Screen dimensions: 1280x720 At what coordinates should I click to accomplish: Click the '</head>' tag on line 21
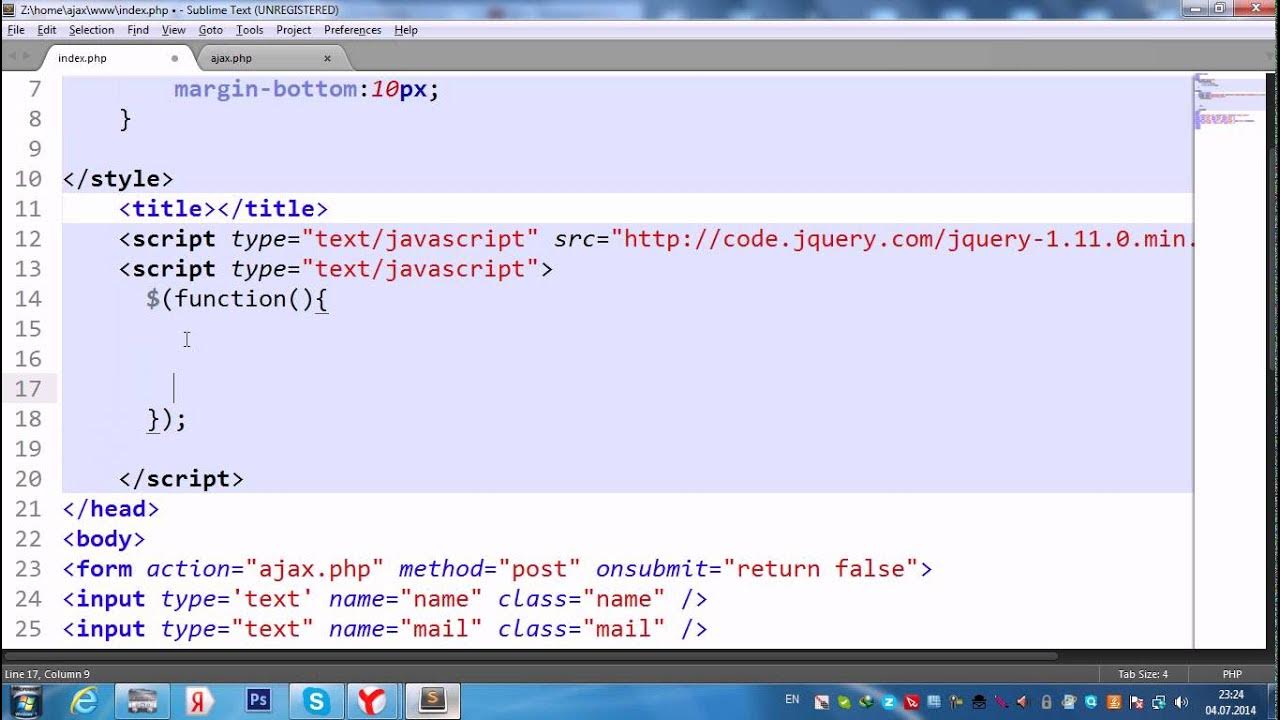[111, 509]
